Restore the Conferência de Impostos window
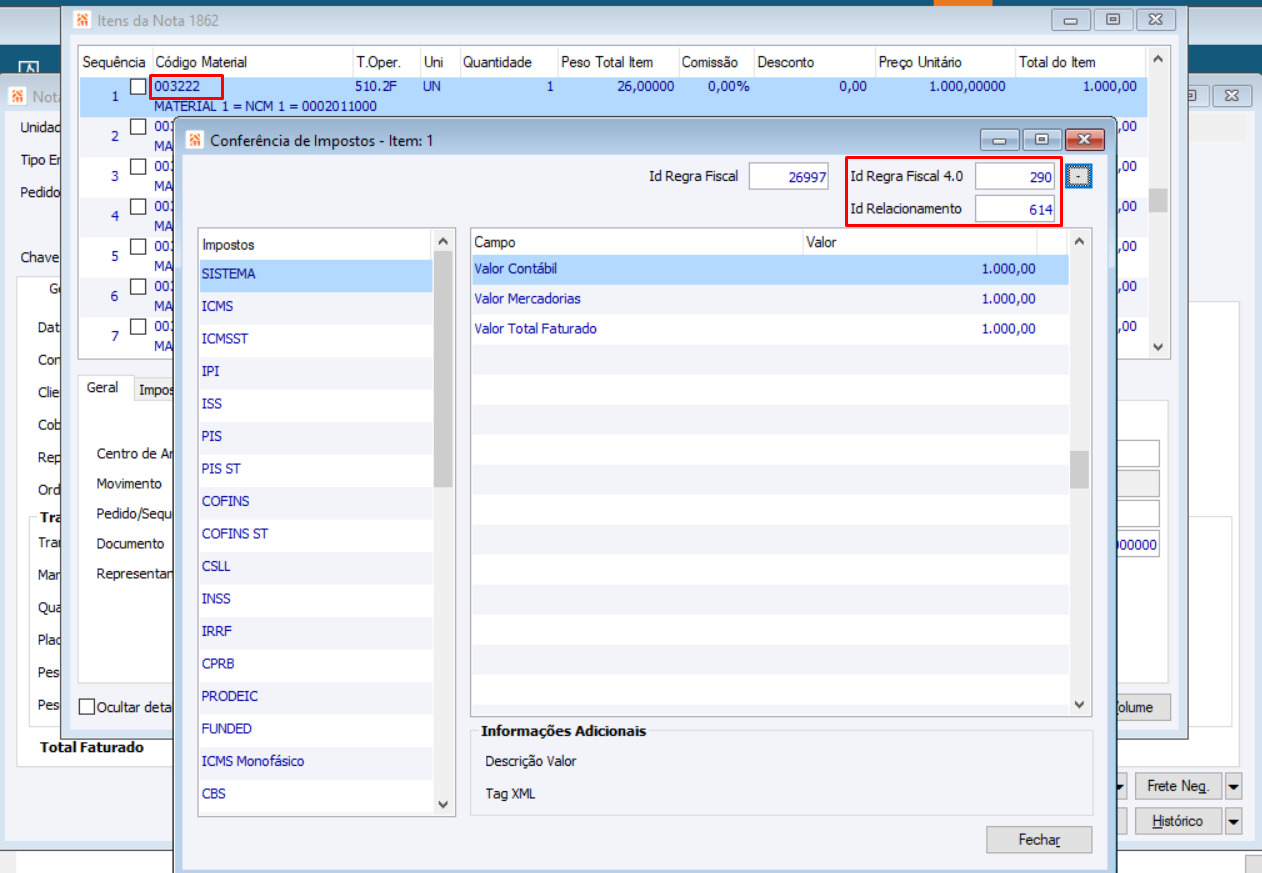This screenshot has height=873, width=1262. [x=1041, y=140]
